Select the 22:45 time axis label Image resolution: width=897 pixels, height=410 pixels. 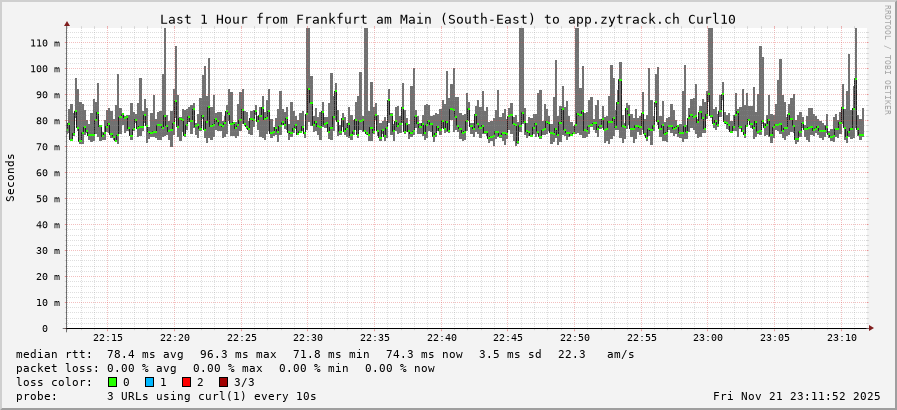click(x=508, y=338)
